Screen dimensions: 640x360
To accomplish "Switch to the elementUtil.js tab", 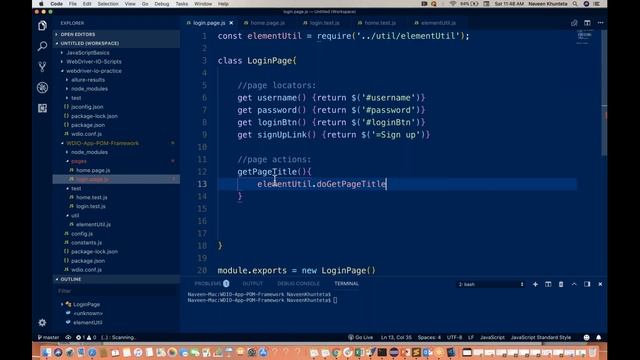I will [x=438, y=23].
